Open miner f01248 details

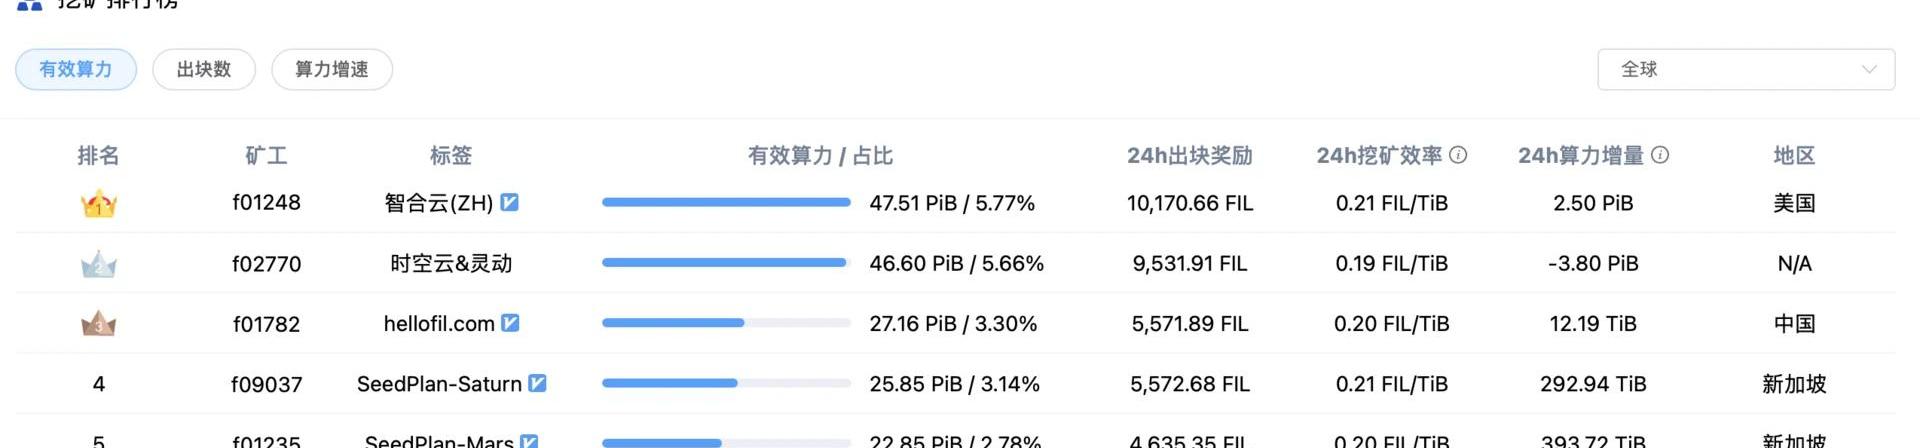[x=266, y=203]
